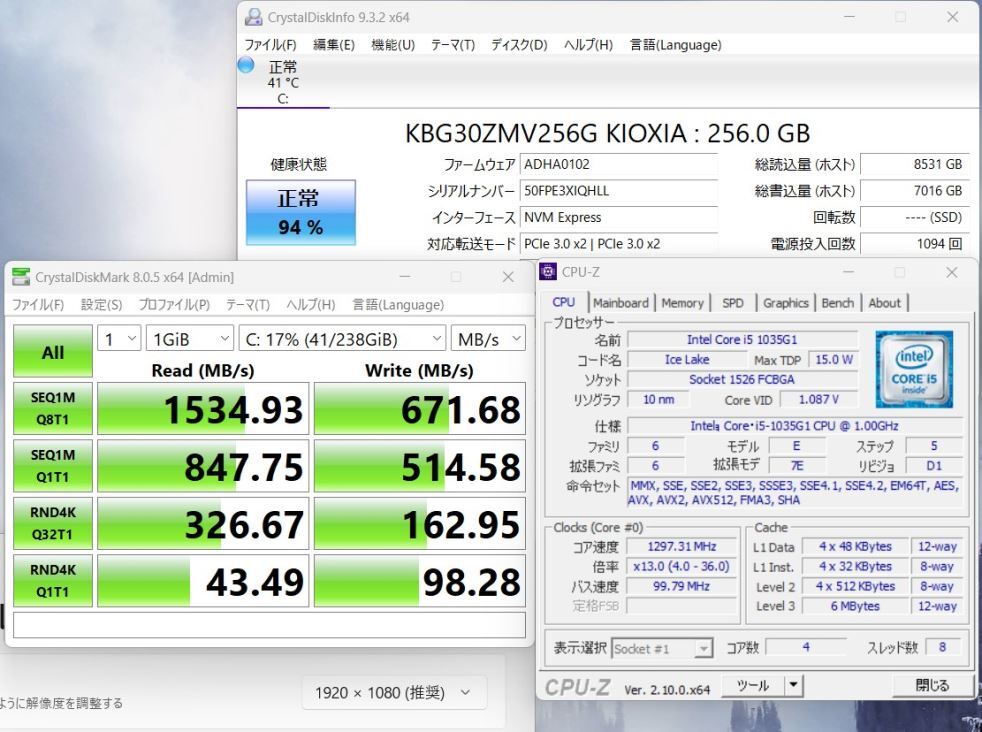Click the KBG30ZMV256G KIOXIA drive title
This screenshot has height=732, width=982.
pos(607,133)
